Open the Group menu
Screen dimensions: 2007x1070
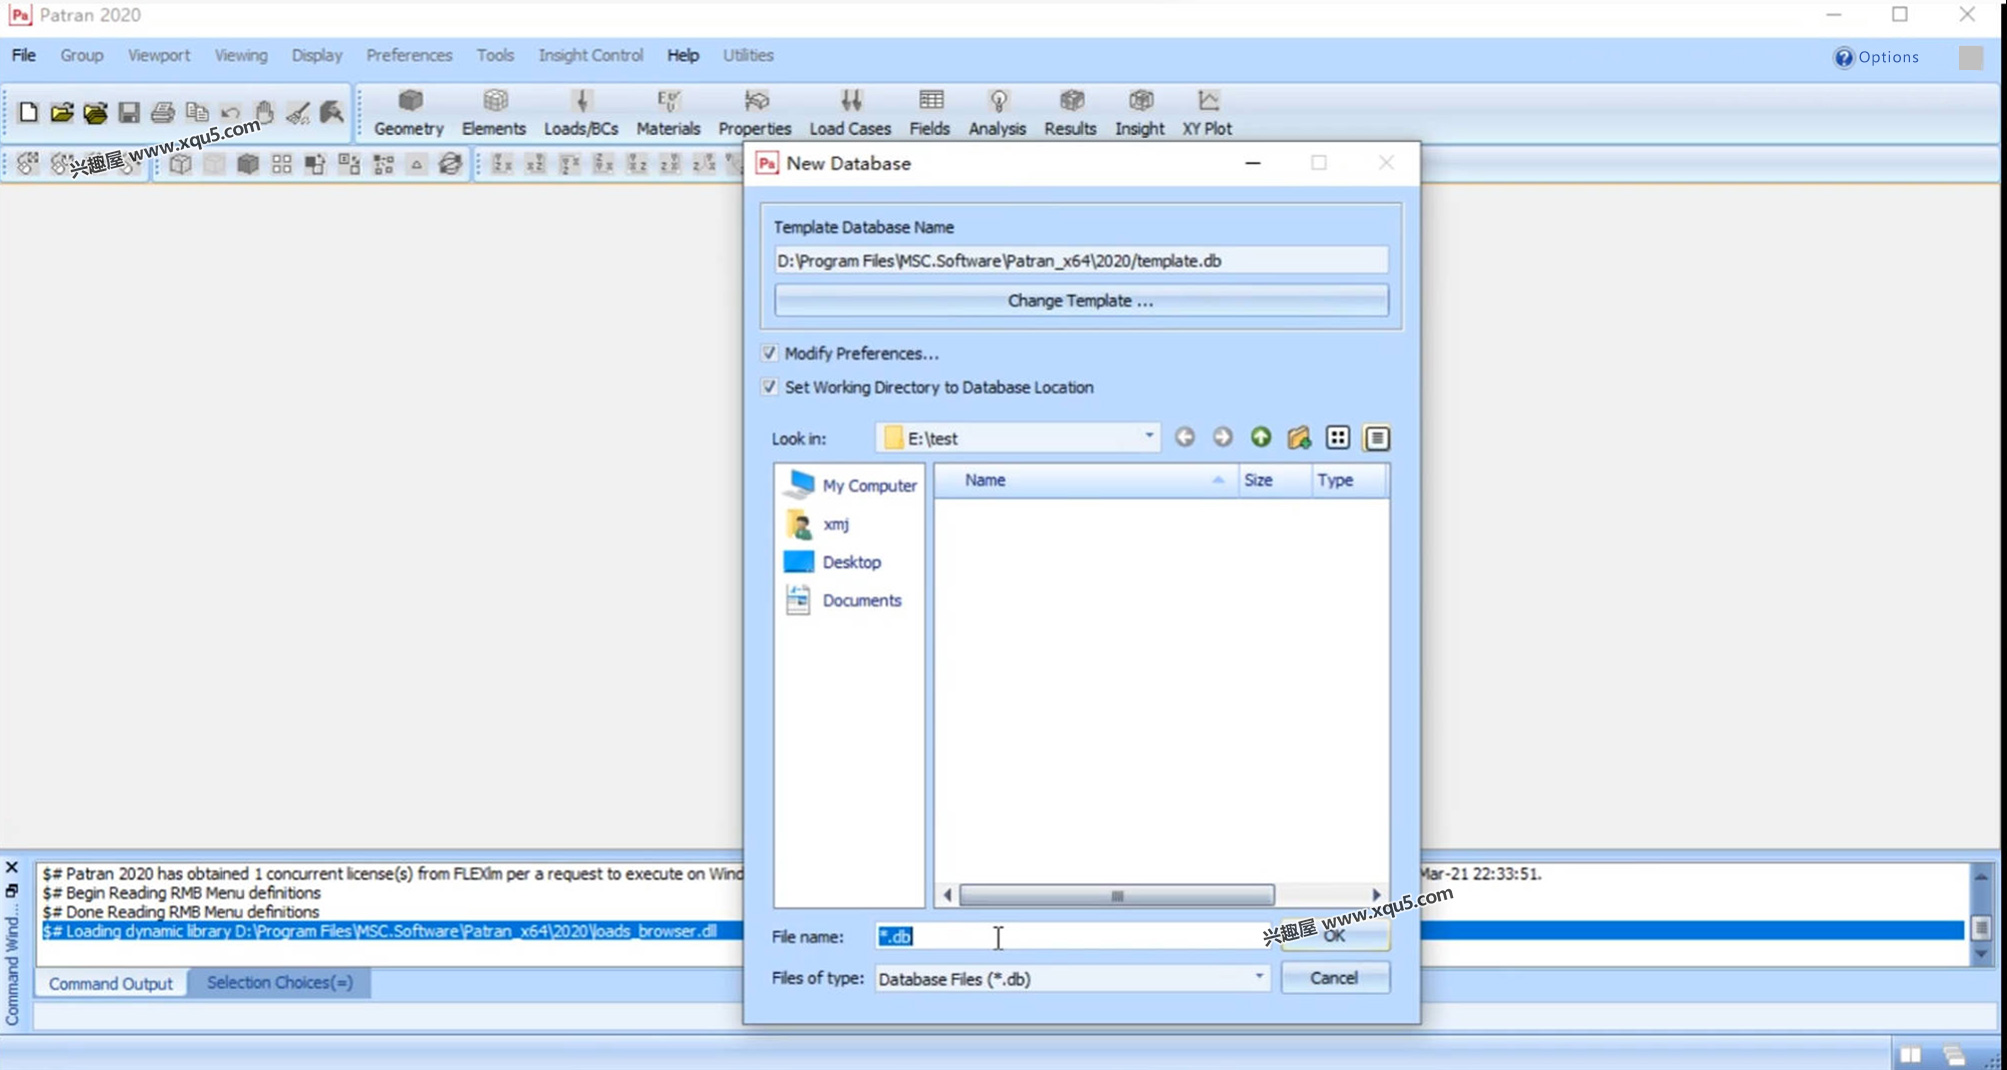82,55
